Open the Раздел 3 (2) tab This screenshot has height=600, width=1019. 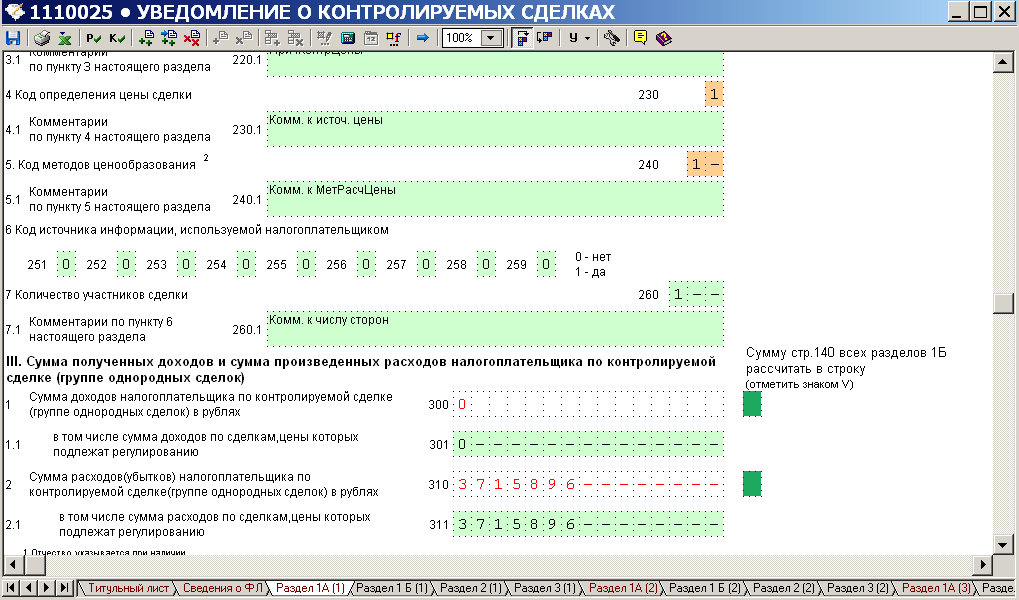tap(857, 588)
